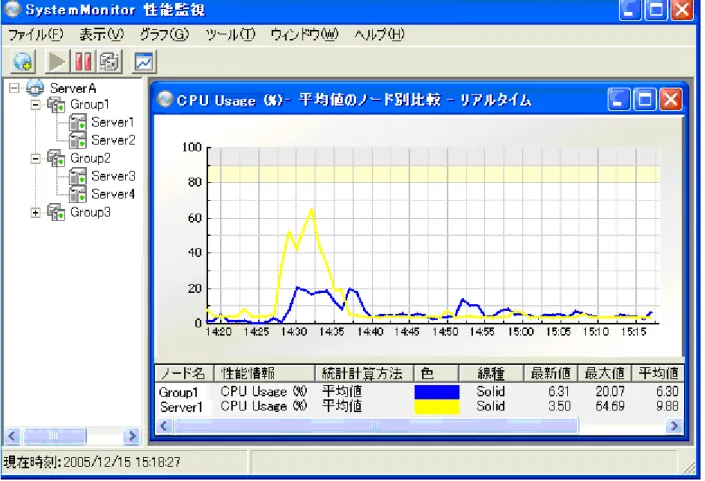Open the ヘルプ(H) menu
This screenshot has height=481, width=705.
379,35
